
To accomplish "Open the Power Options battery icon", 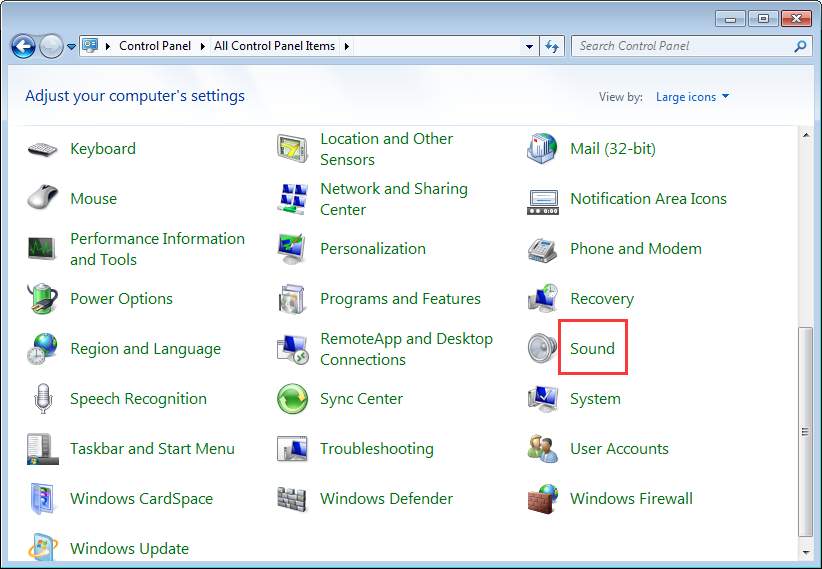I will tap(42, 298).
